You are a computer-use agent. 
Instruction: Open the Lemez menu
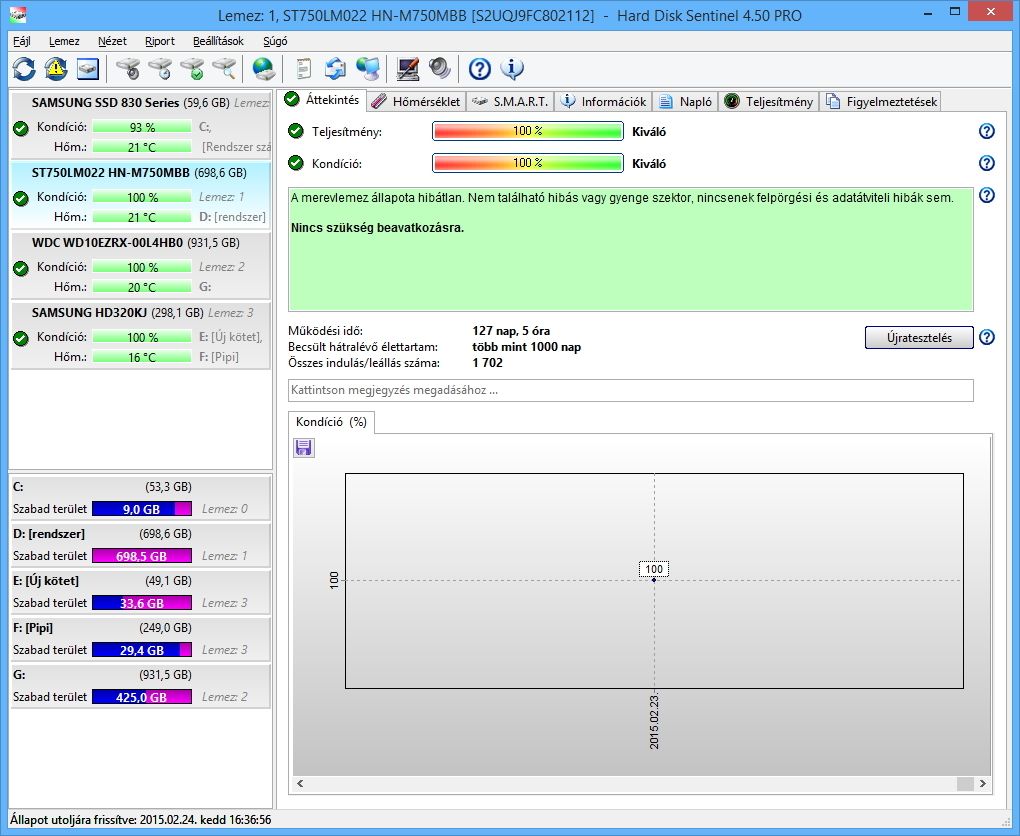(64, 41)
